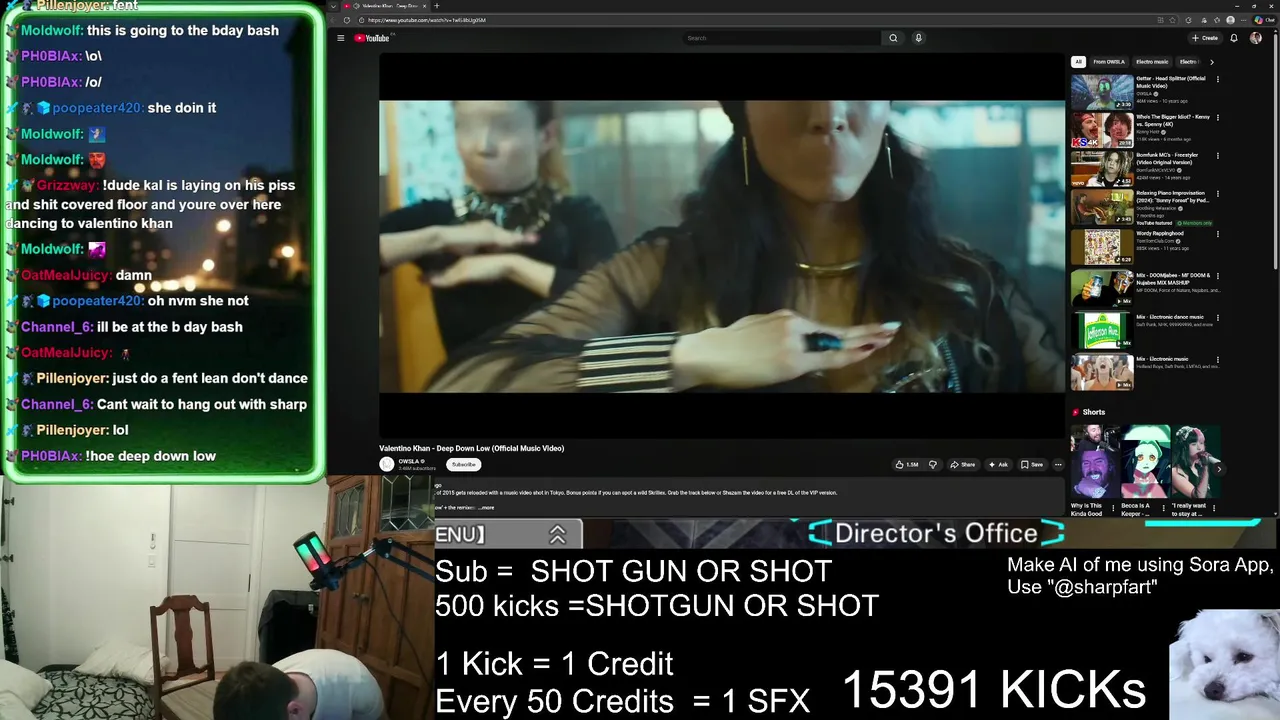This screenshot has width=1280, height=720.
Task: Open options menu for DOOMjabes mix
Action: point(1218,276)
